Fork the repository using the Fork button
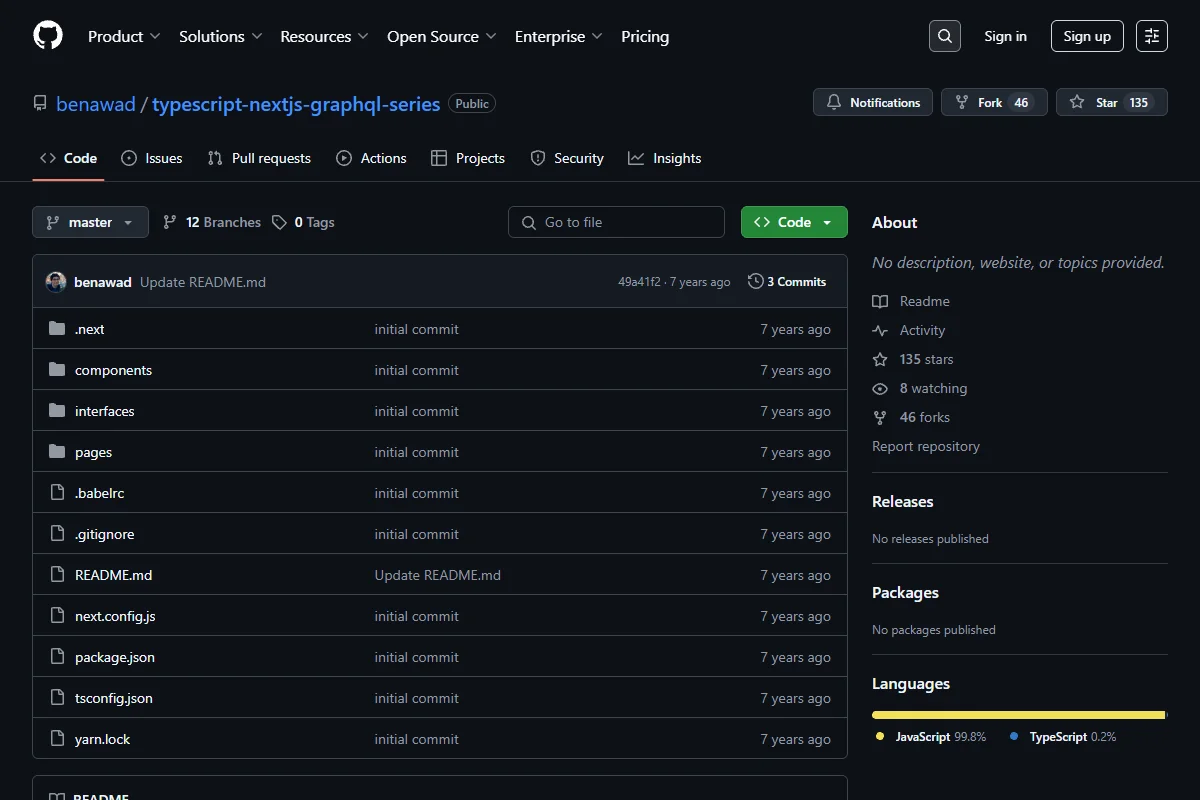Screen dimensions: 1200x800 click(x=994, y=102)
